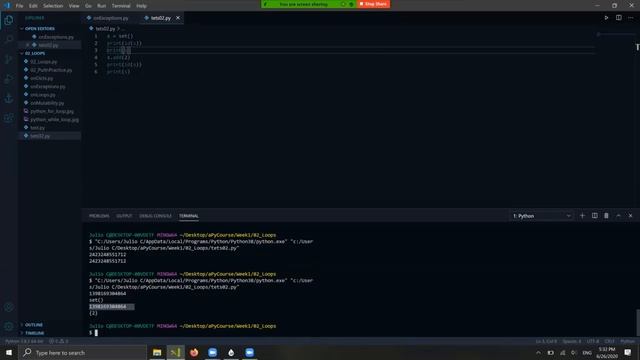Open the Terminal menu
640x360 pixels.
point(121,6)
